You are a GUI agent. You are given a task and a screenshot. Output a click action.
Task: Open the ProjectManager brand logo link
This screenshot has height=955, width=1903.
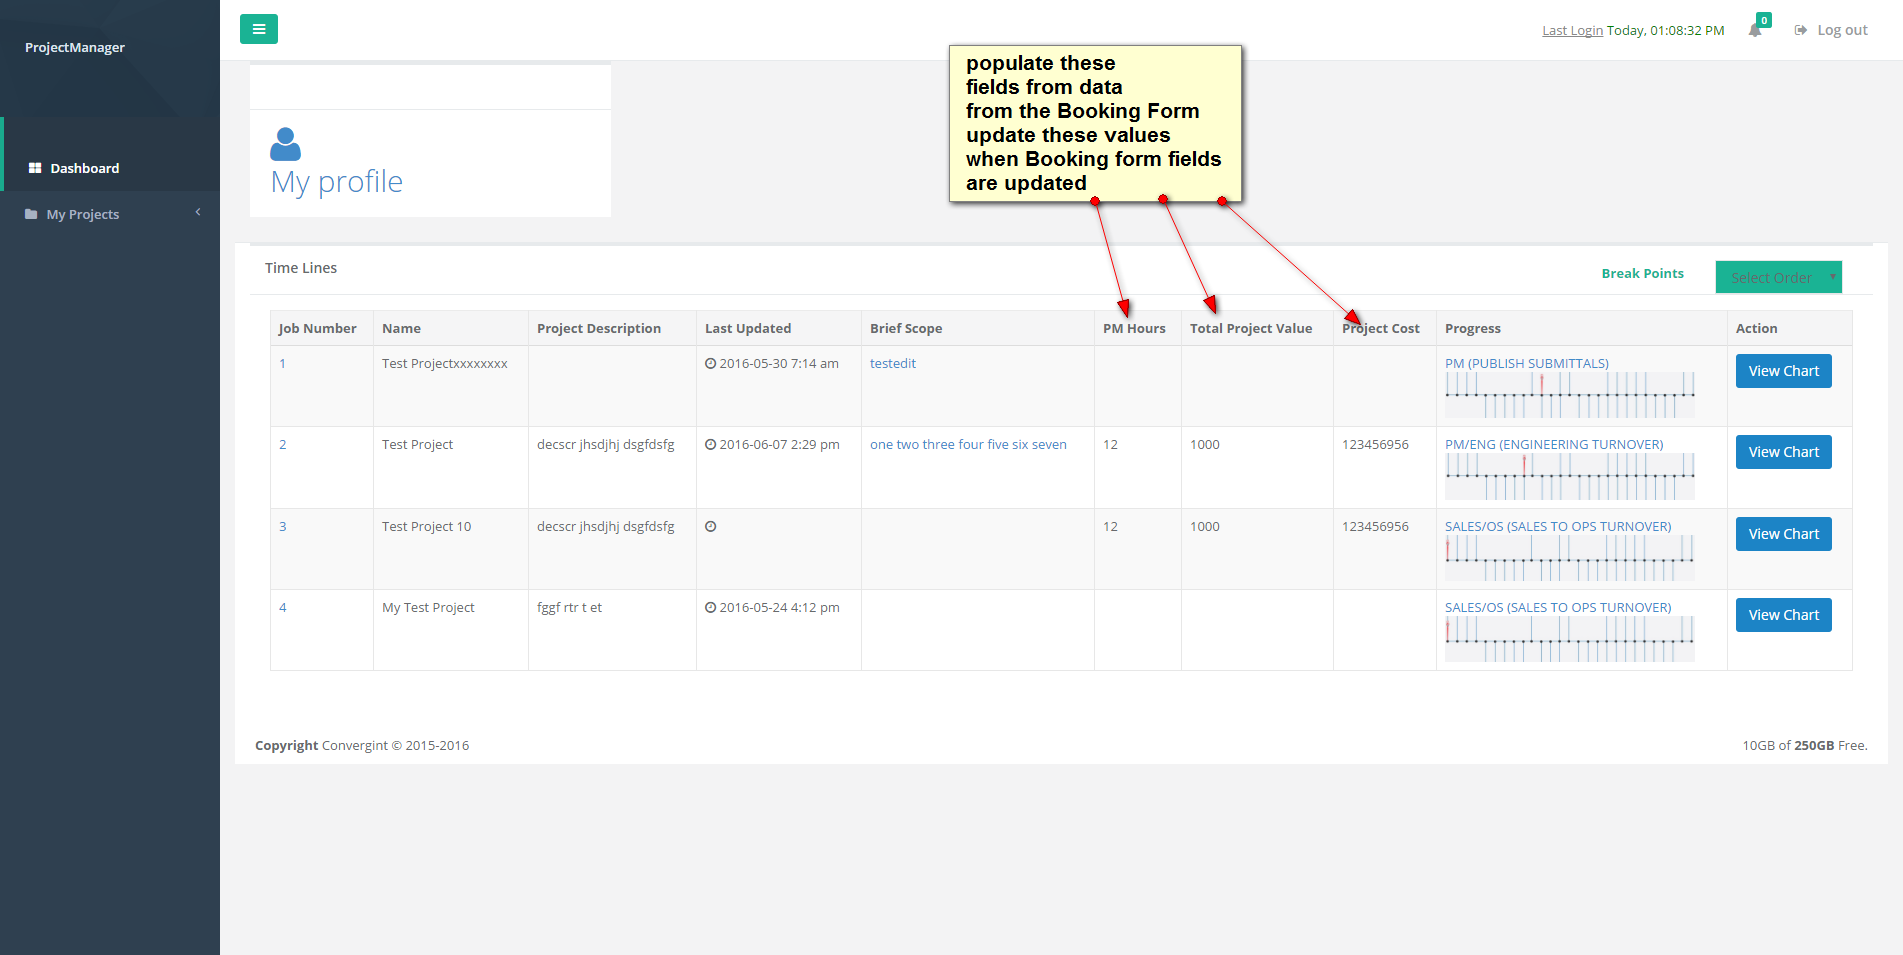coord(75,47)
